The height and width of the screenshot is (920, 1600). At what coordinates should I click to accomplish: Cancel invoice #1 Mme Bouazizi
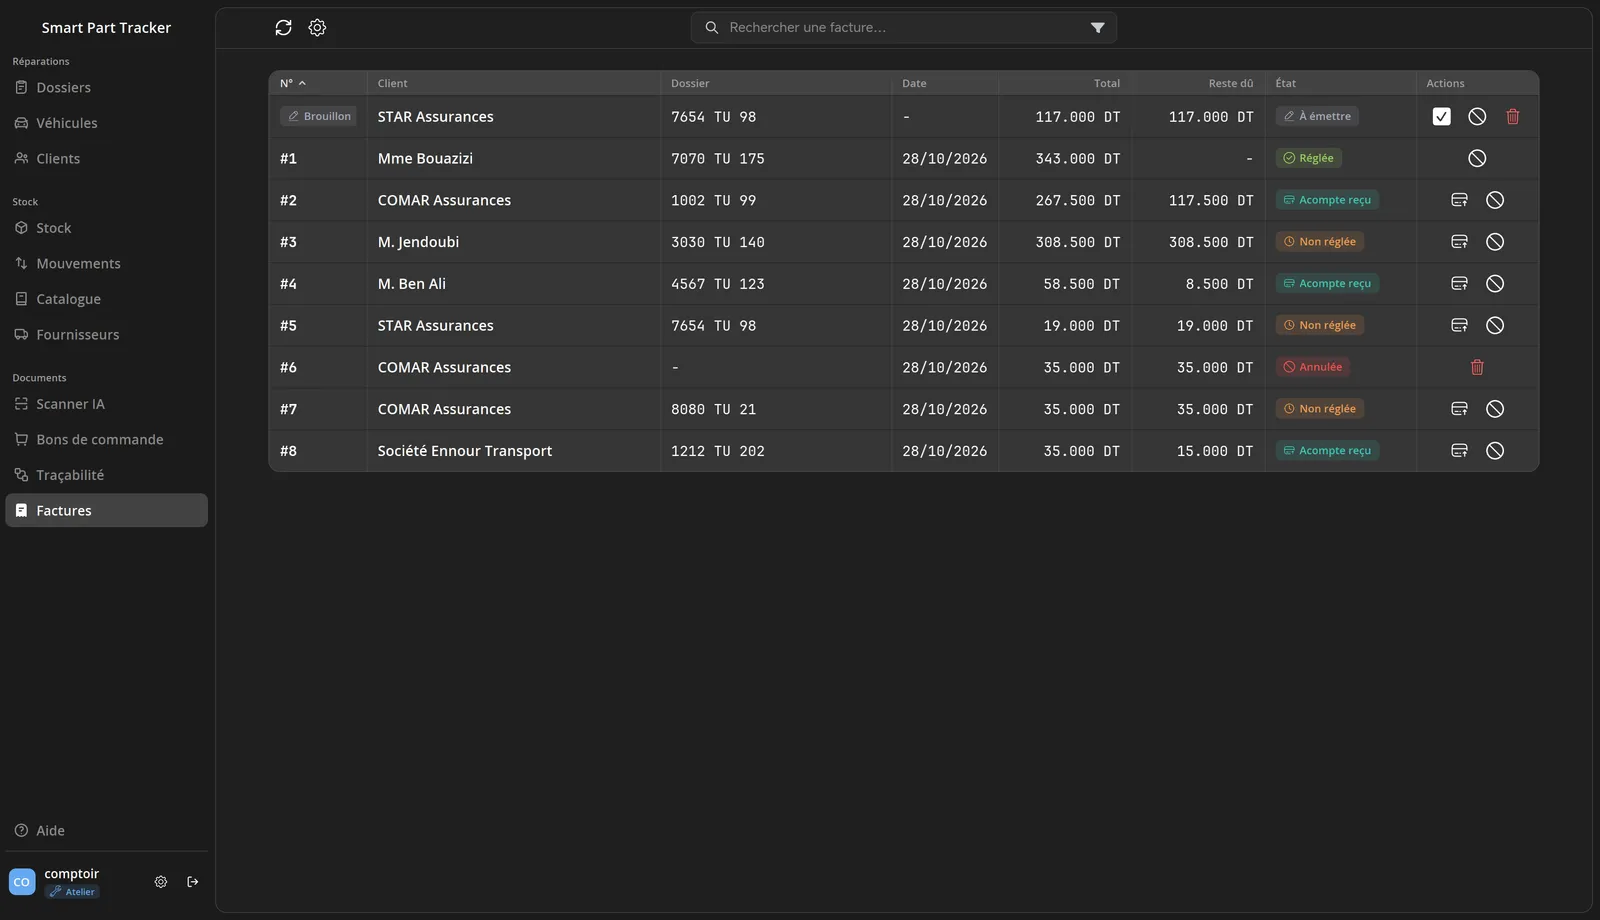click(1477, 158)
